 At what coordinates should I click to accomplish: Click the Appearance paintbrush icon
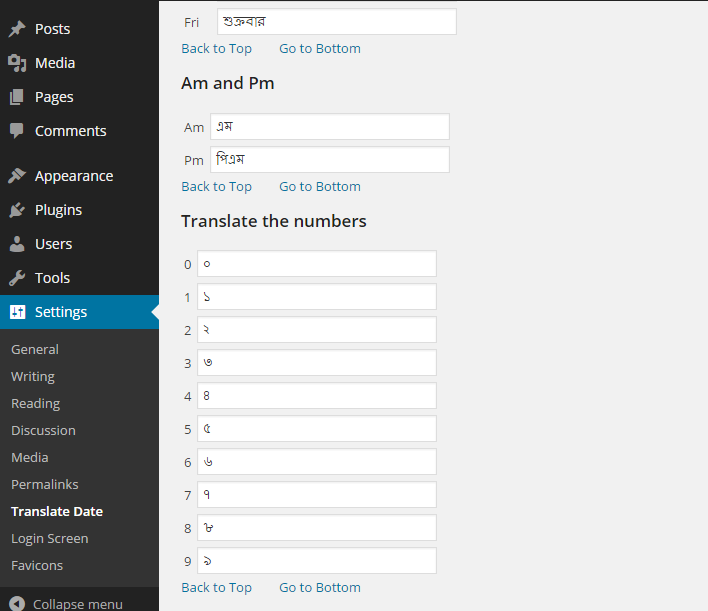point(17,176)
